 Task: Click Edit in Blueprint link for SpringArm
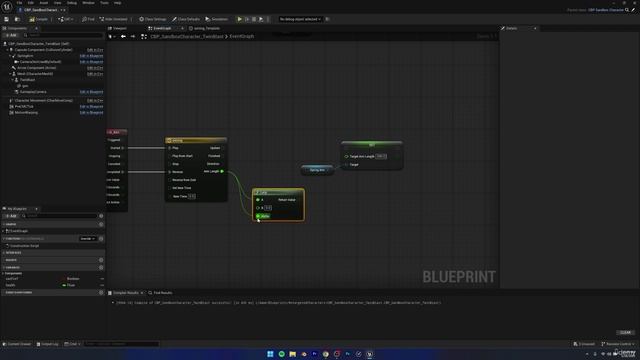click(91, 56)
